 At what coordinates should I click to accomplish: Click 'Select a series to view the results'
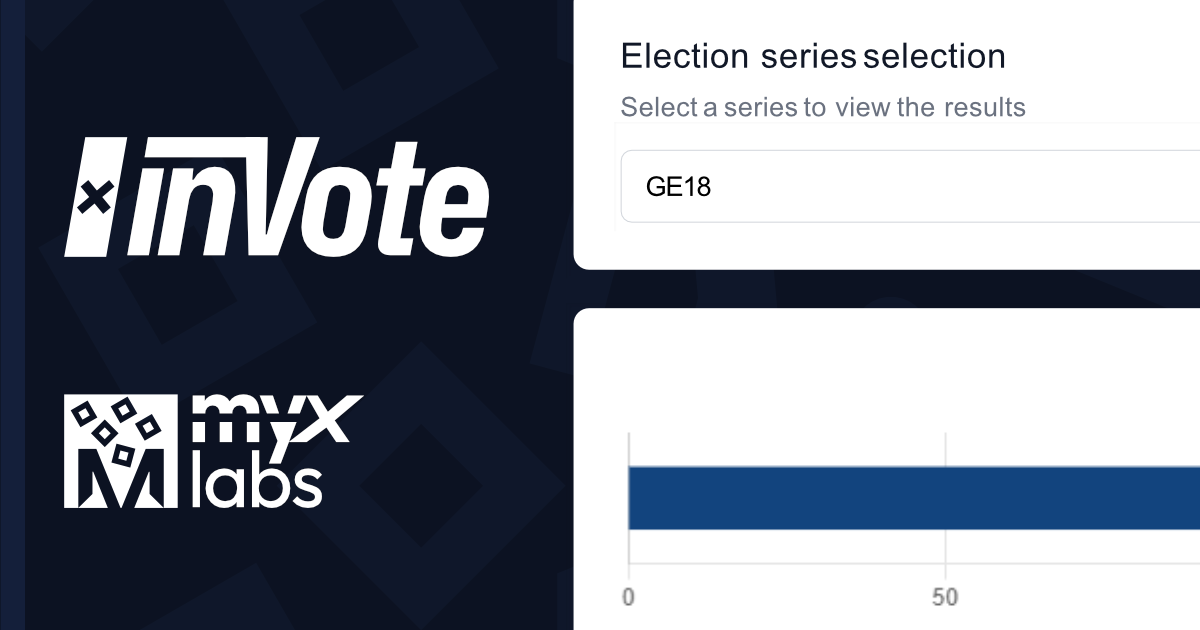823,107
